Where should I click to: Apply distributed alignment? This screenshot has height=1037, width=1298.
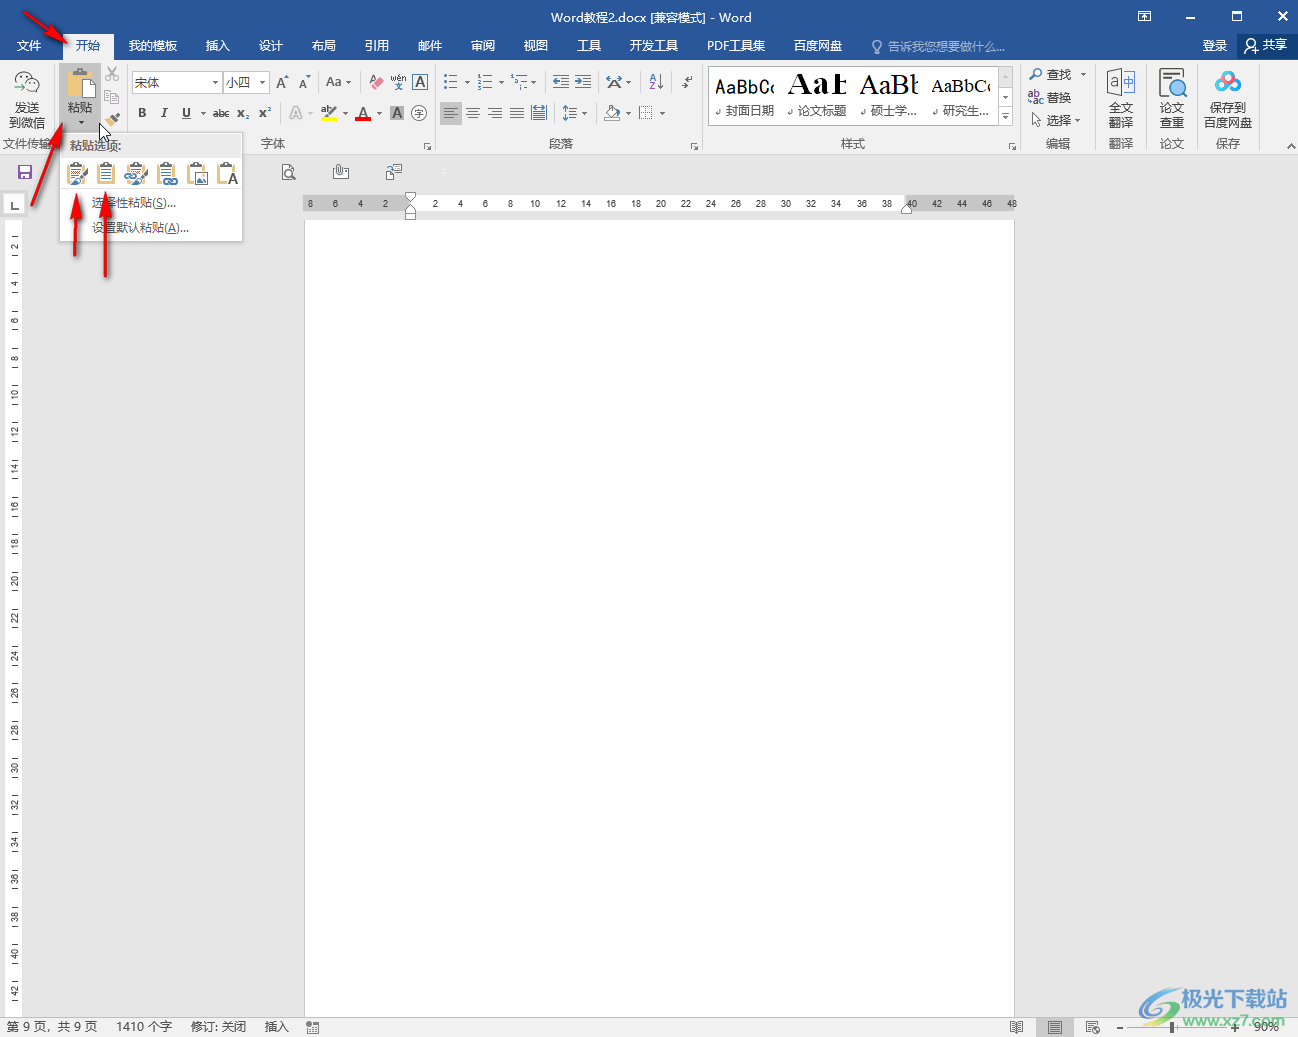[539, 113]
